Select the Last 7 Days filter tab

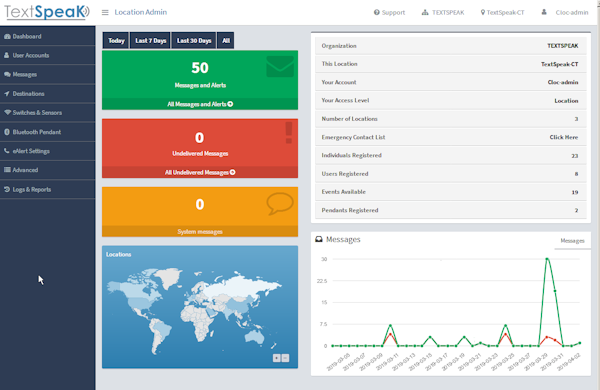click(x=150, y=41)
